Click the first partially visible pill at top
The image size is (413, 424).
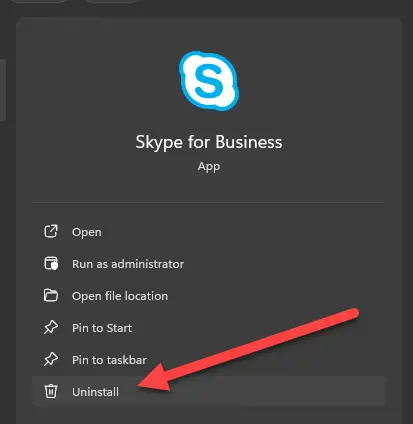coord(40,1)
